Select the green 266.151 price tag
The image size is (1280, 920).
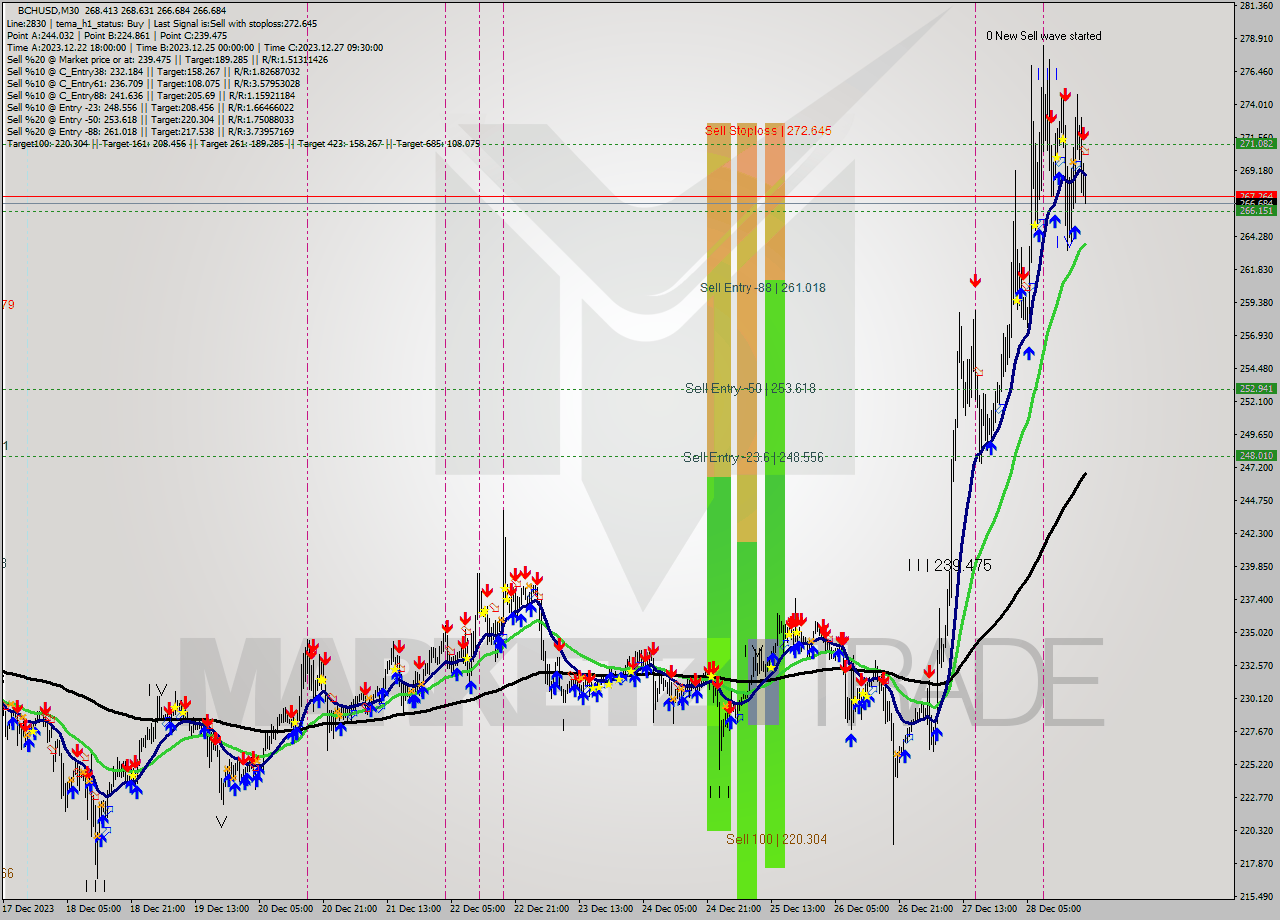click(x=1256, y=211)
